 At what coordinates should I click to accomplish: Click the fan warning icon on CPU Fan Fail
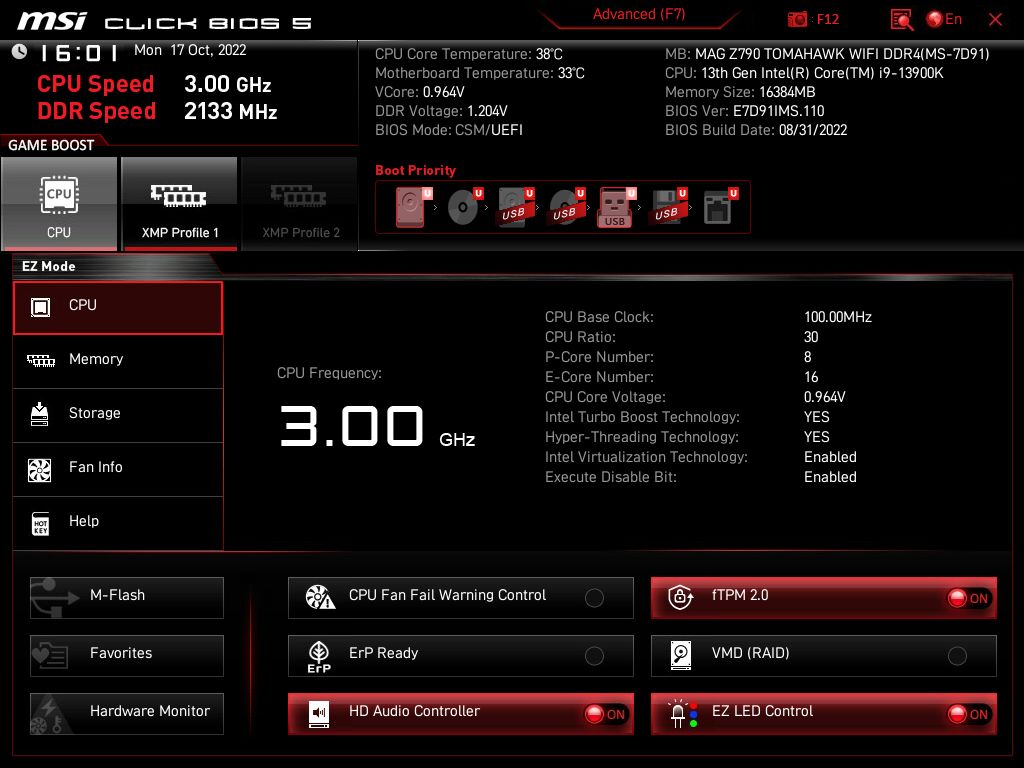coord(320,597)
